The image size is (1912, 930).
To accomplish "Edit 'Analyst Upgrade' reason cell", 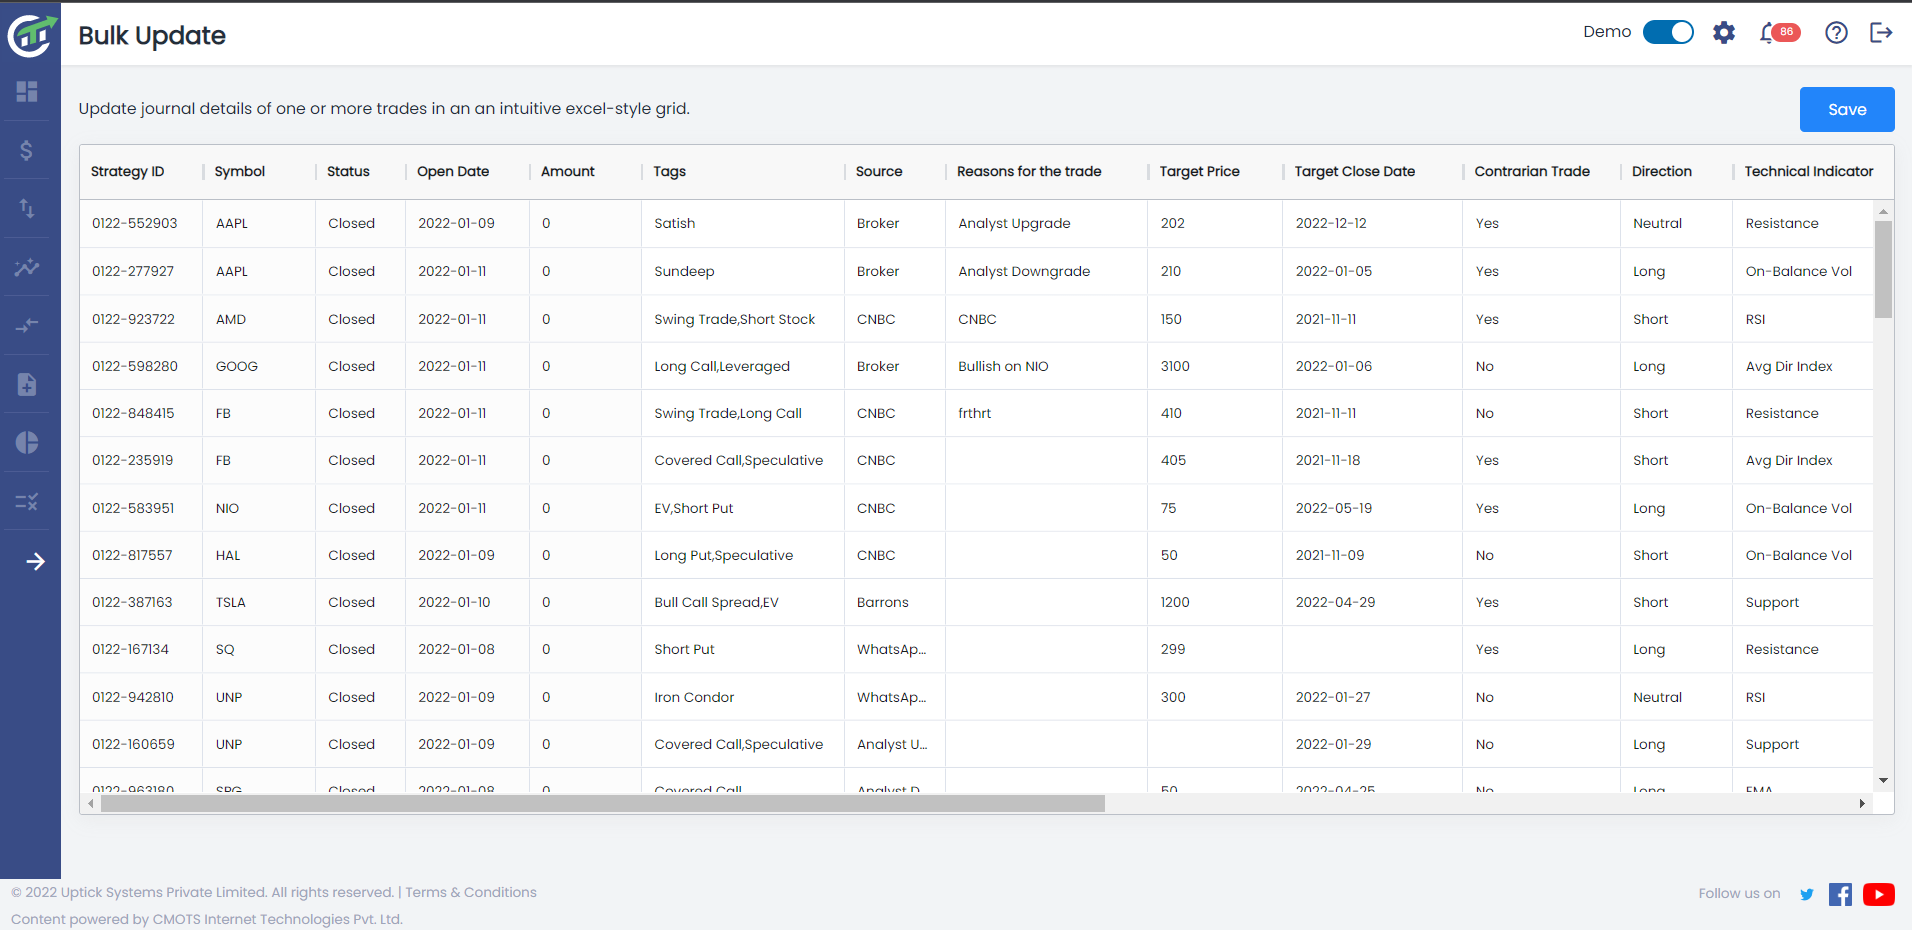I will pos(1045,223).
